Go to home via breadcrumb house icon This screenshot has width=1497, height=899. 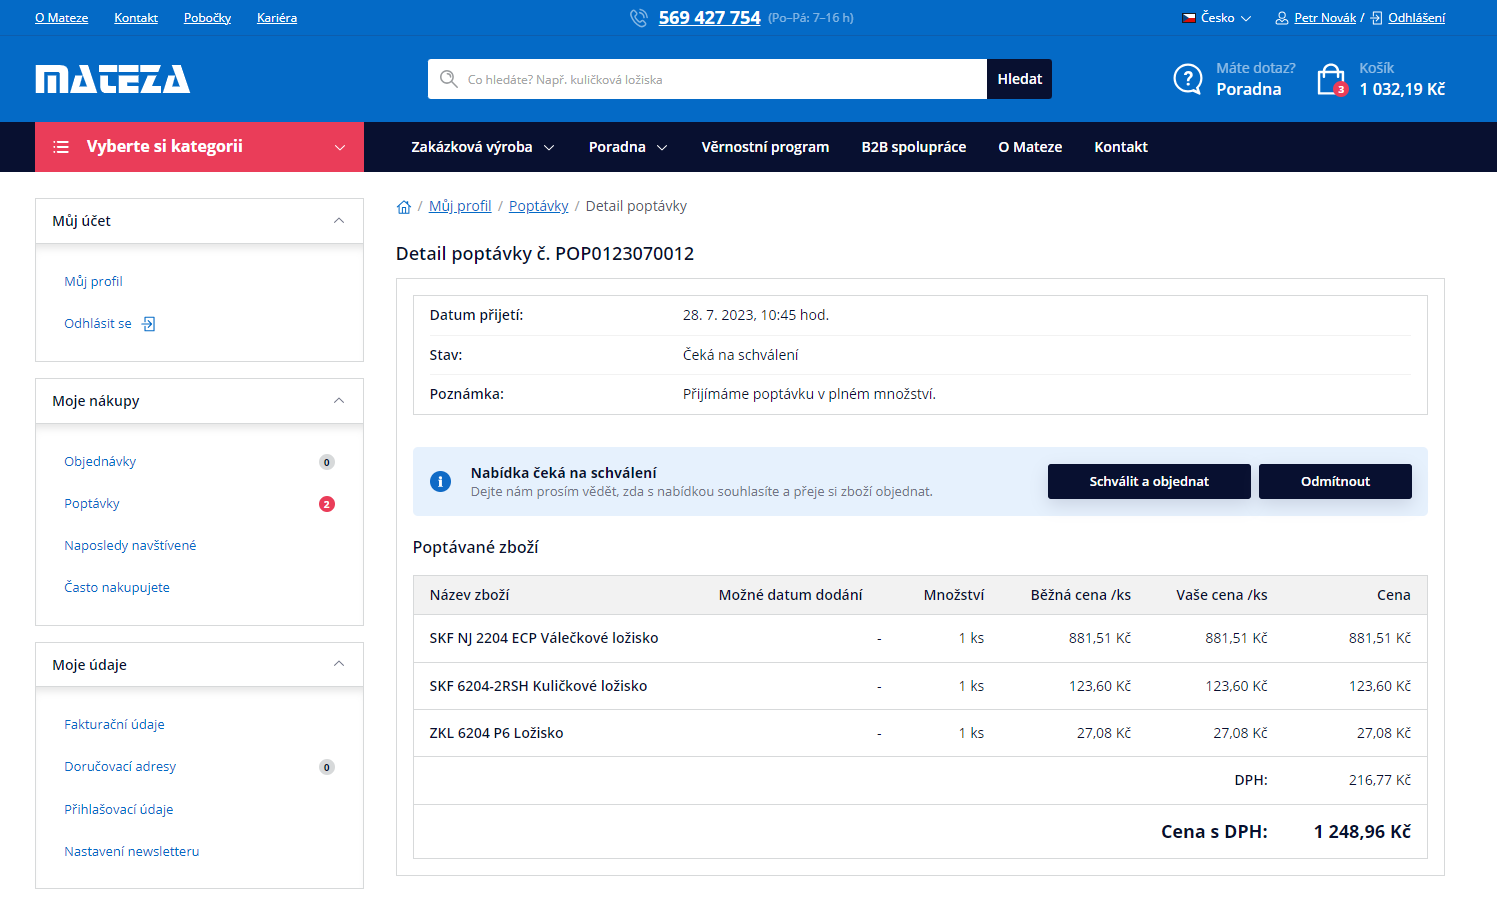point(404,207)
